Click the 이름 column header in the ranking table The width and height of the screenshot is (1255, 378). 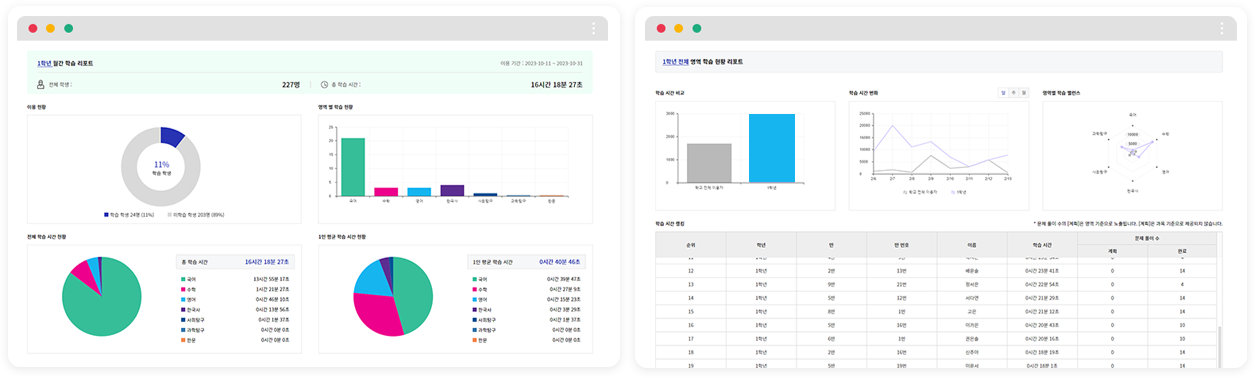[x=972, y=244]
